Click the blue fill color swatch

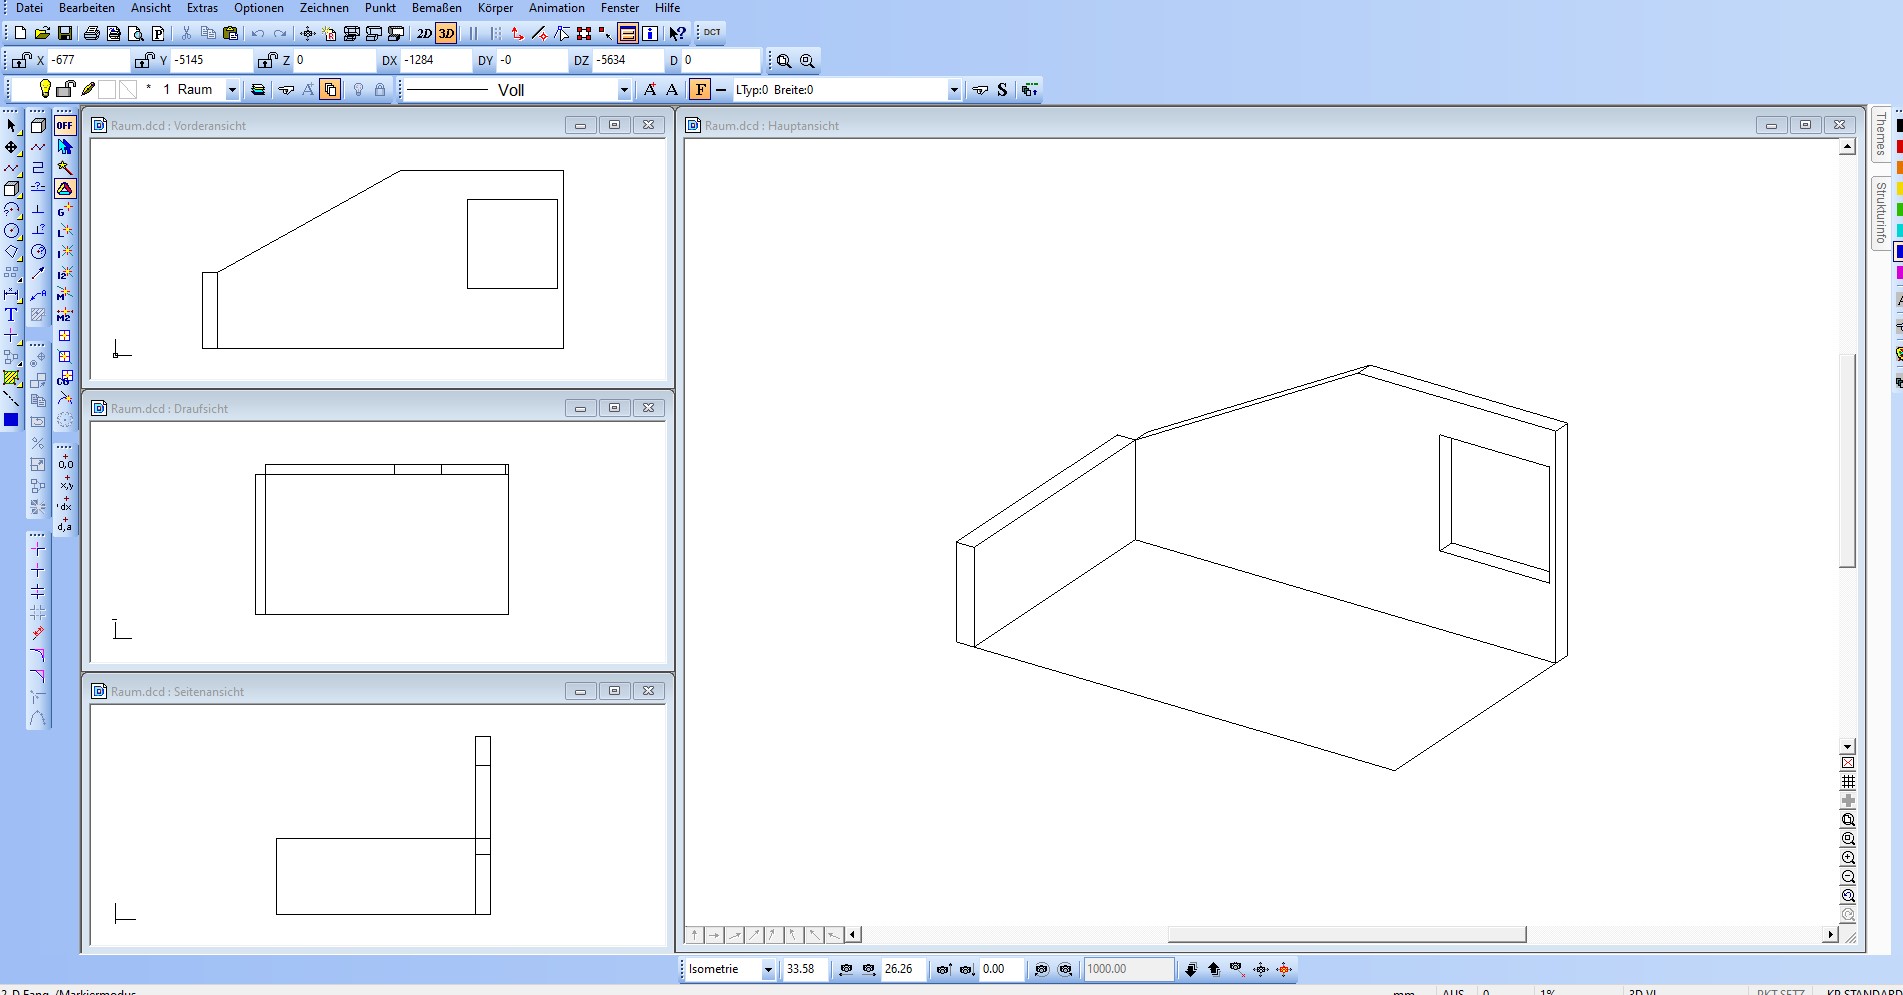point(11,420)
